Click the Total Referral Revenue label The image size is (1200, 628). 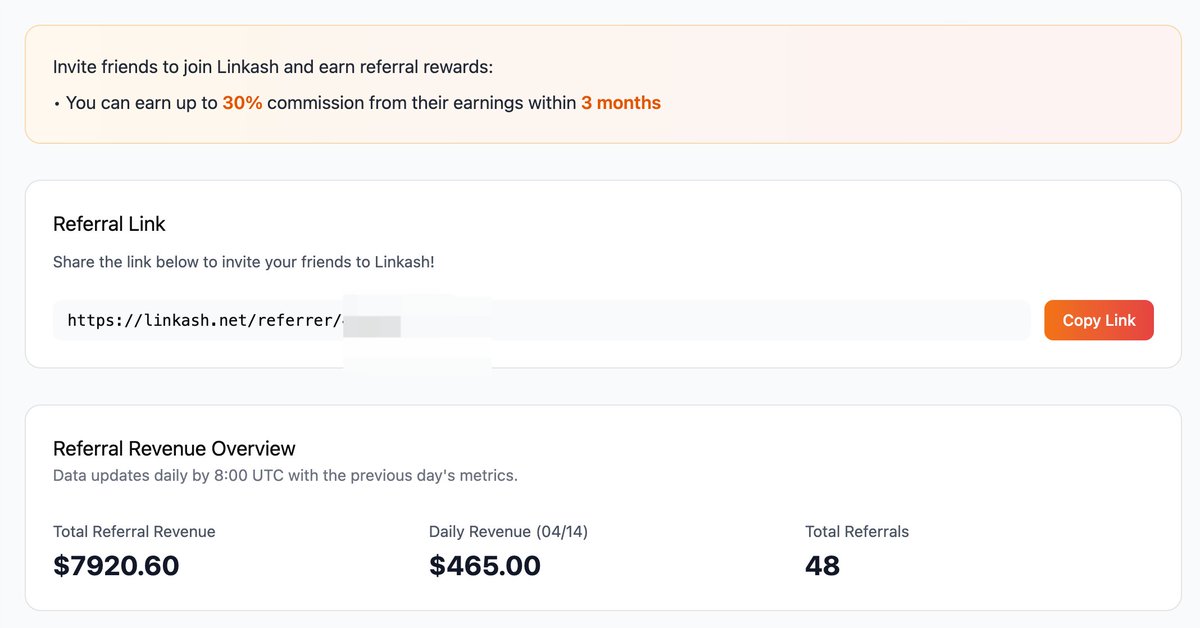coord(134,532)
